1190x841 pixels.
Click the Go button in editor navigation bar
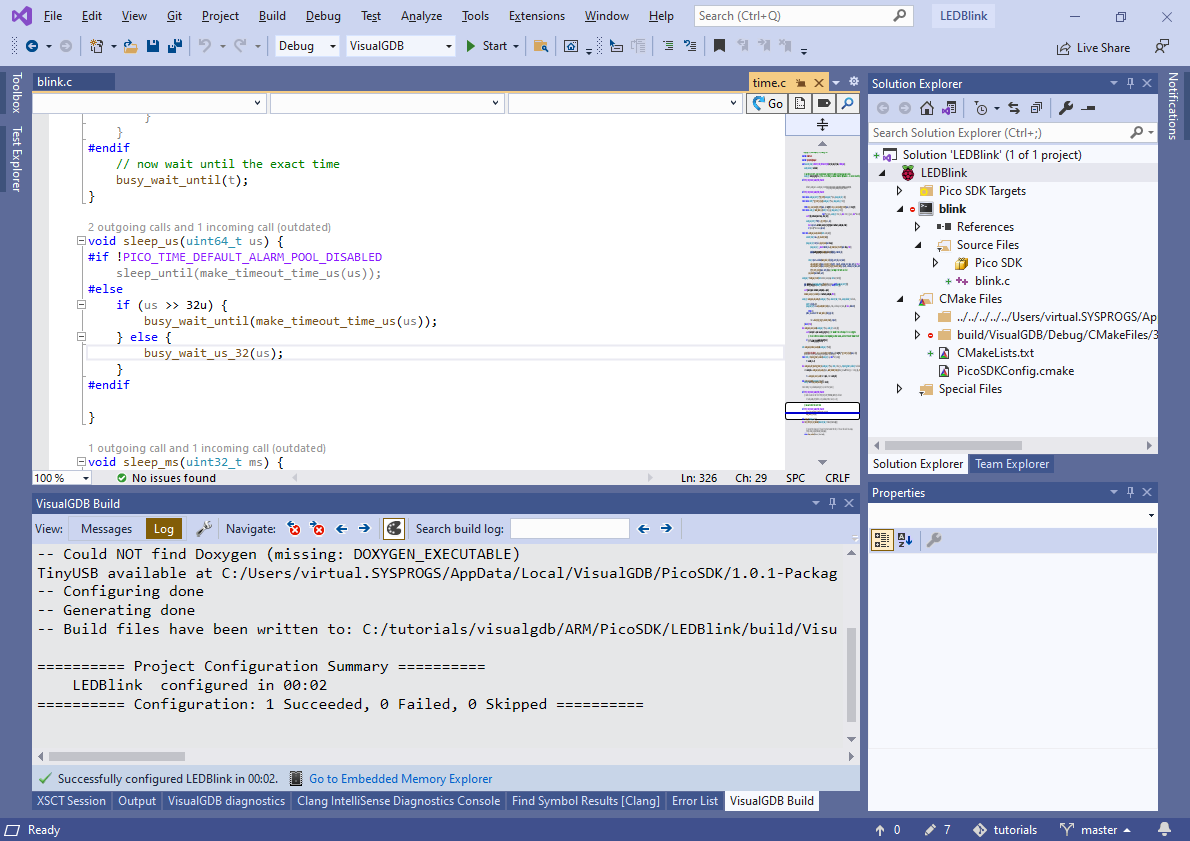click(767, 103)
